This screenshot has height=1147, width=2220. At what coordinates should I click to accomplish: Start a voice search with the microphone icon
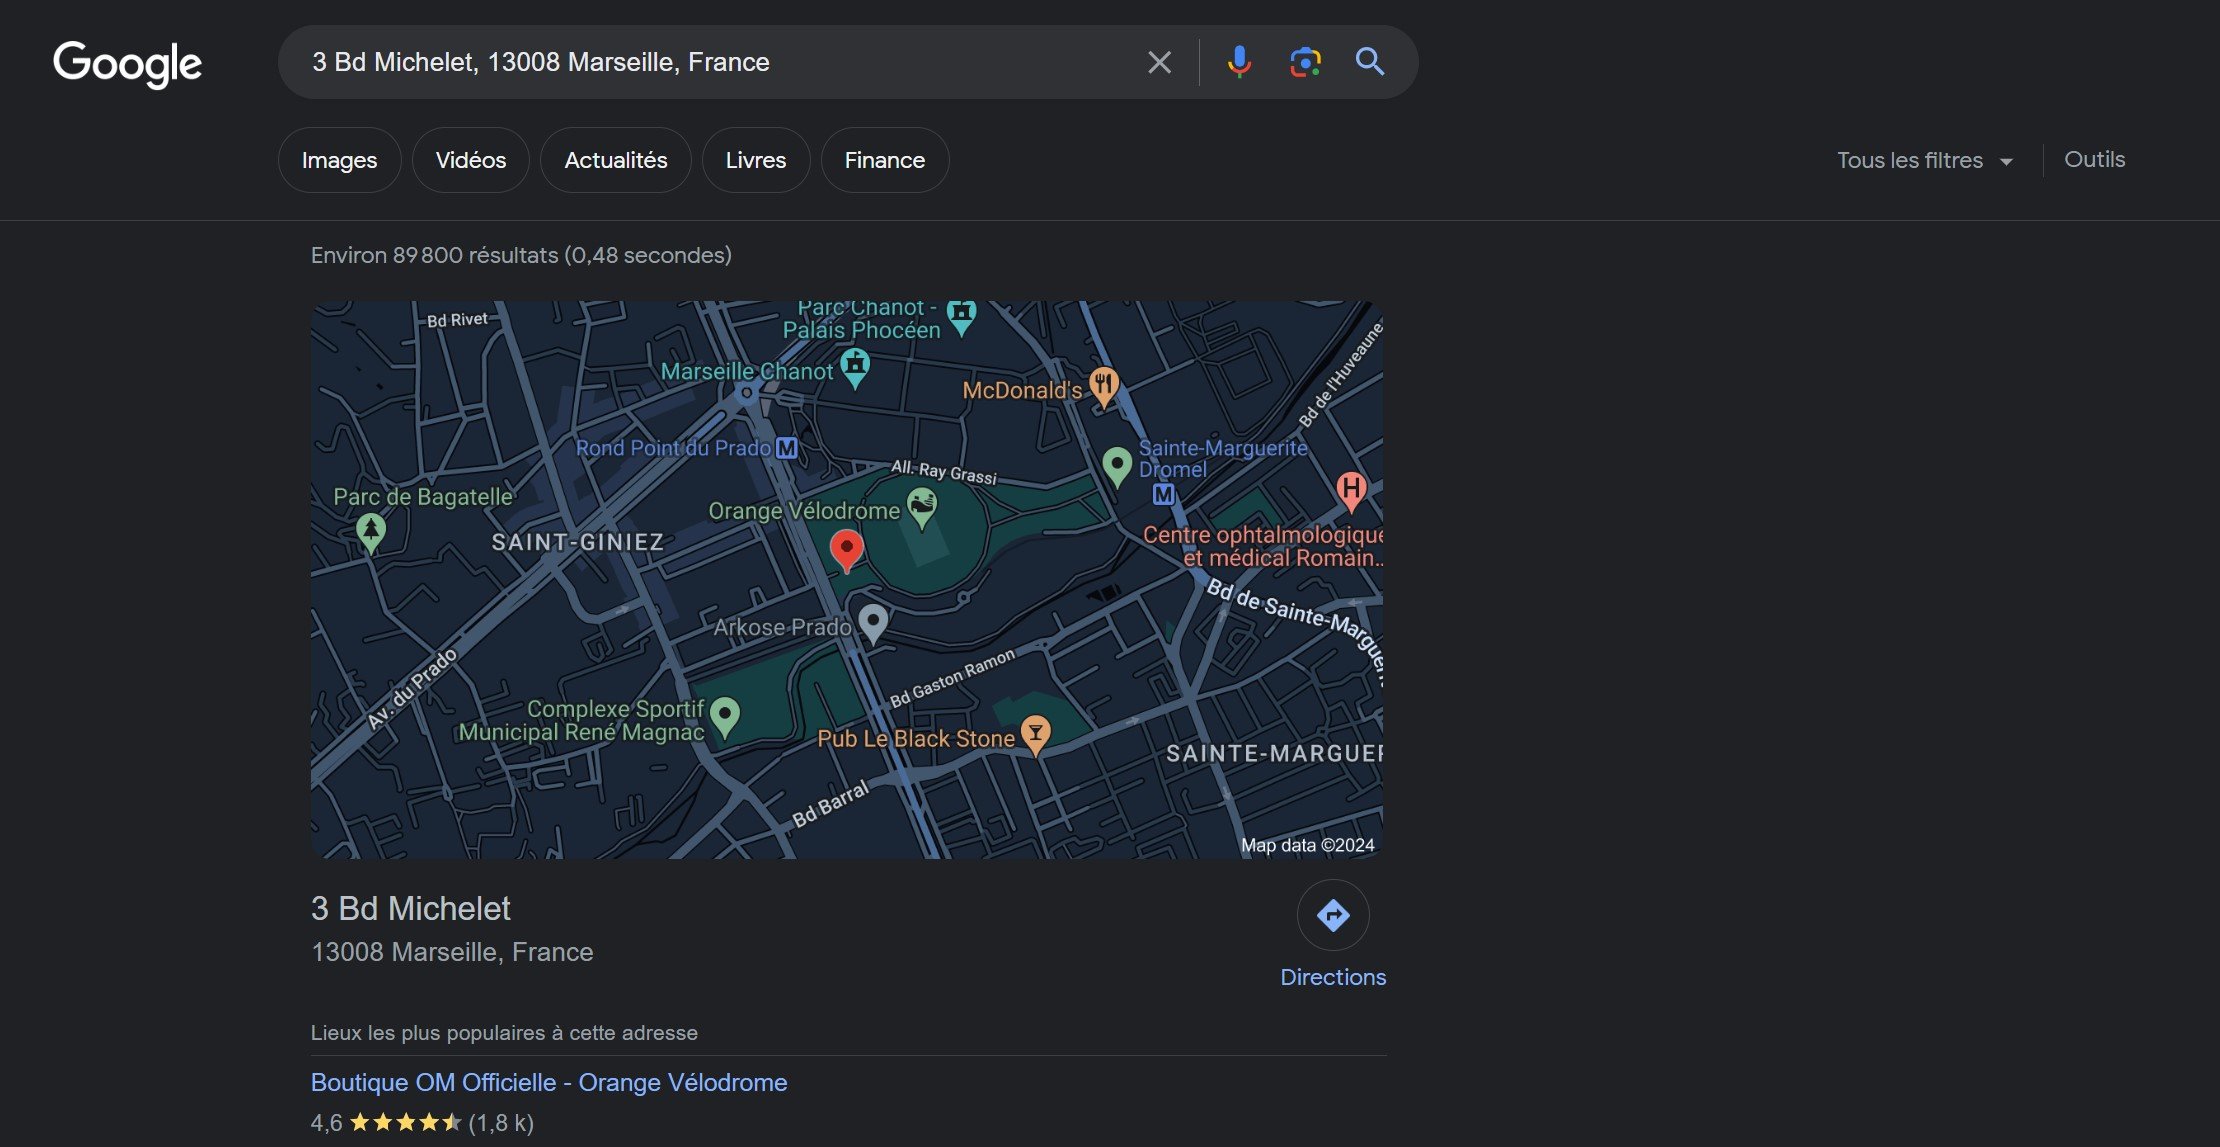click(x=1237, y=61)
